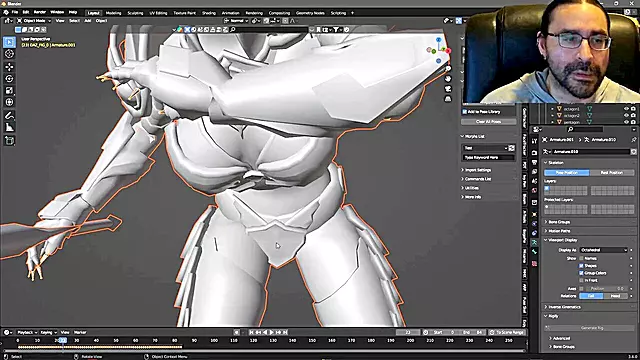Click the pin icon in properties header
The image size is (640, 360).
(633, 140)
